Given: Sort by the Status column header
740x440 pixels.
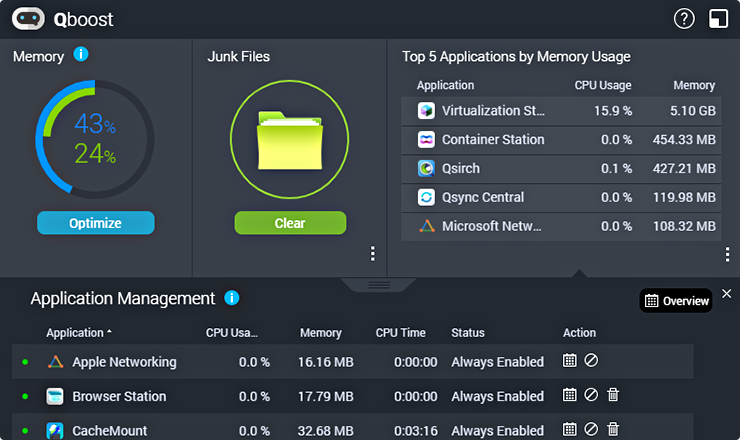Looking at the screenshot, I should (468, 333).
